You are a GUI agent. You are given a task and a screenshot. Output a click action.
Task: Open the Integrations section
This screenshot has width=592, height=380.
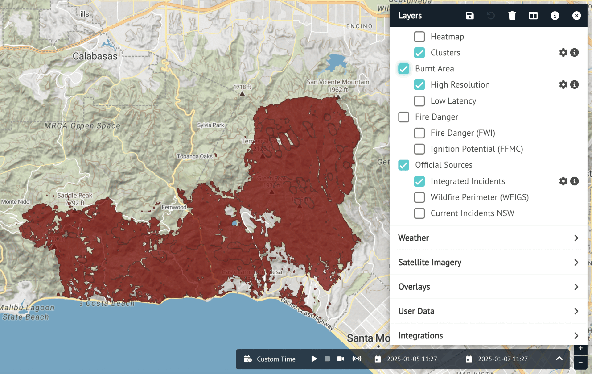(x=489, y=335)
